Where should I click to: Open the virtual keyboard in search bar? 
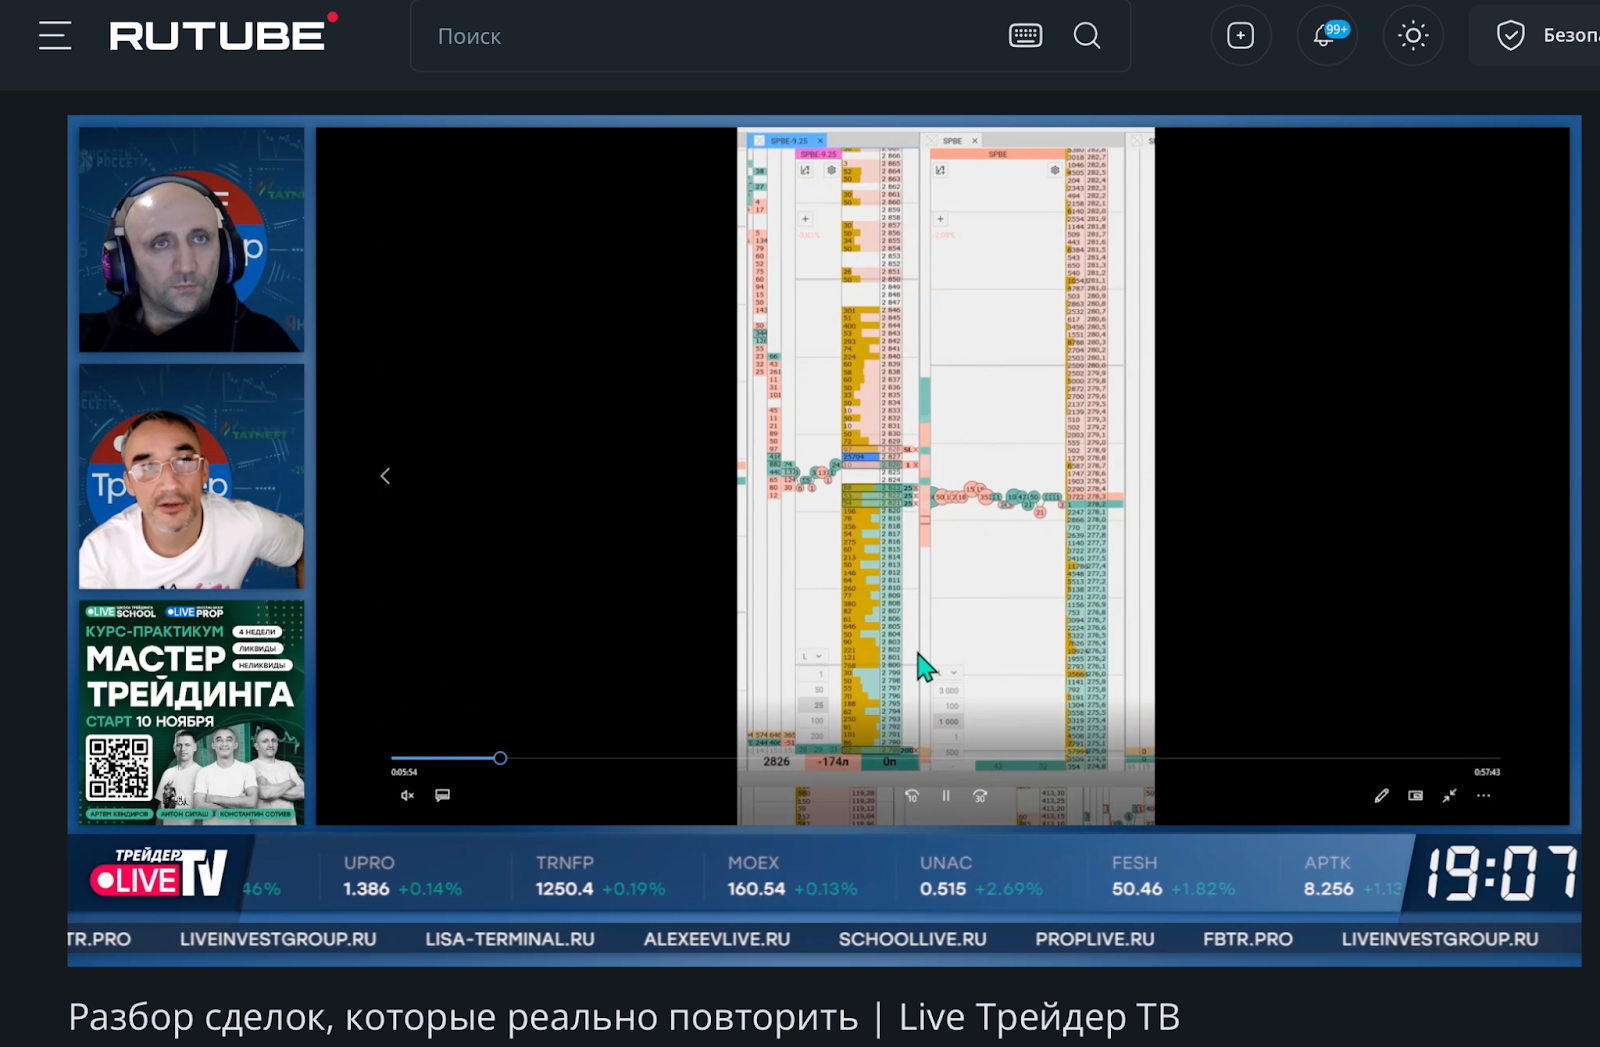pos(1025,36)
